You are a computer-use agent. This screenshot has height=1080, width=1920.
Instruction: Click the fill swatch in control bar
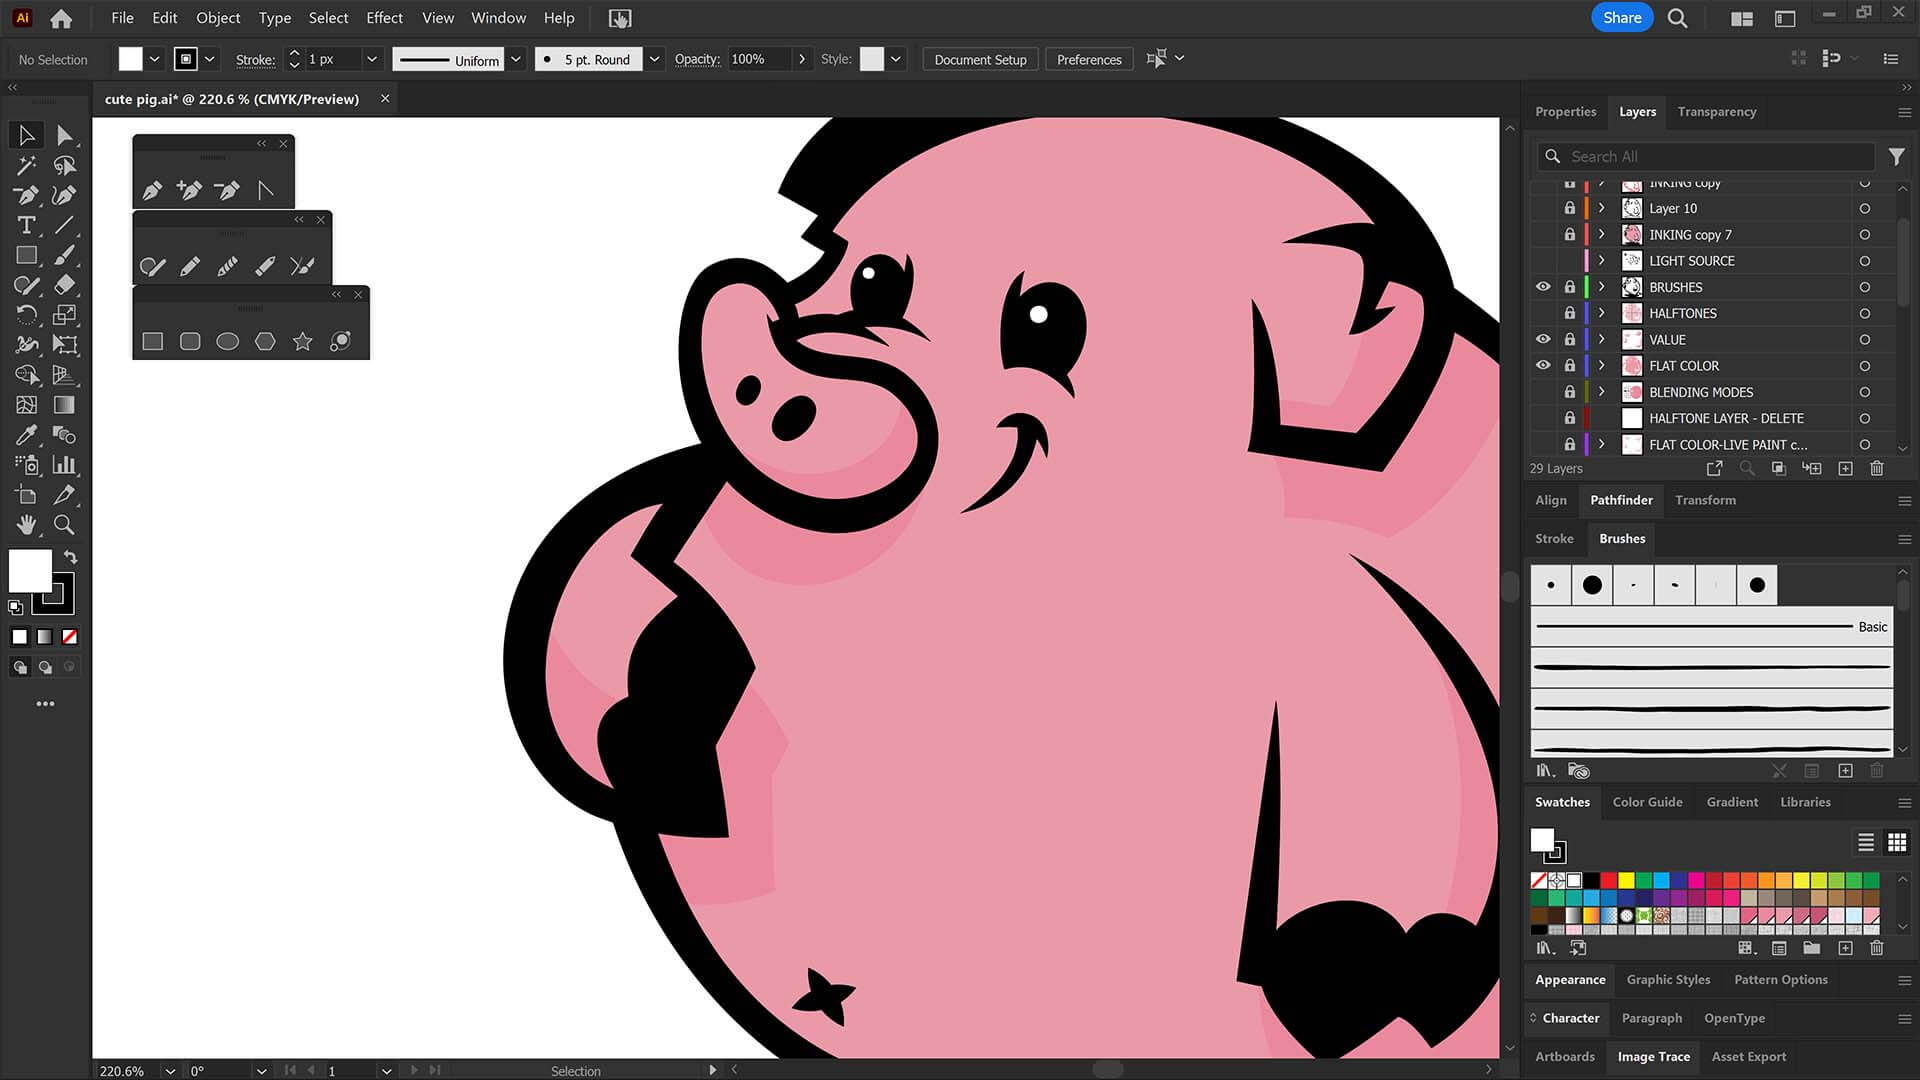pyautogui.click(x=131, y=59)
